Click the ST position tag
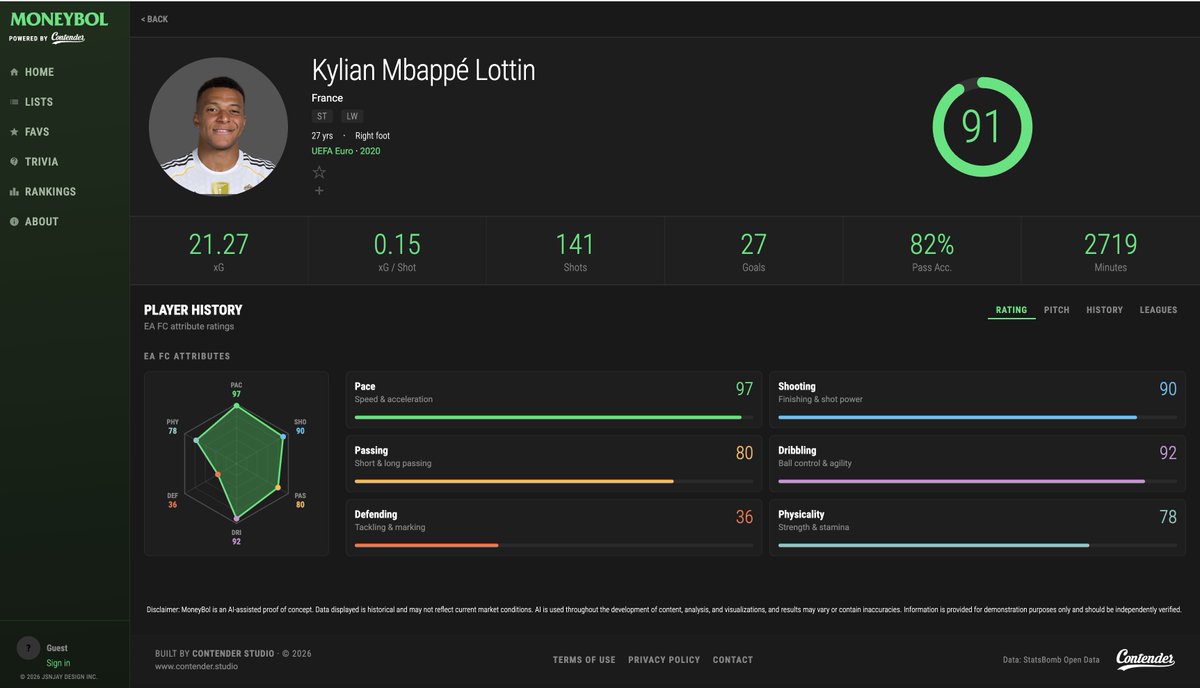Image resolution: width=1200 pixels, height=688 pixels. point(323,116)
